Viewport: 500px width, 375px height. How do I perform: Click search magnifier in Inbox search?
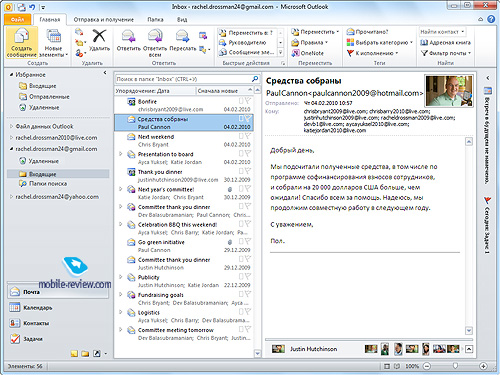[255, 79]
